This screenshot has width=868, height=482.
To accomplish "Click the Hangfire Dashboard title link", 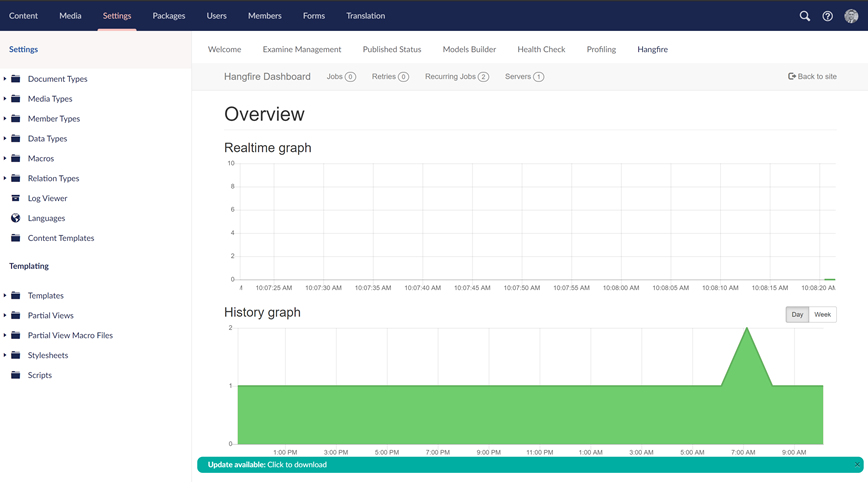I will (267, 76).
